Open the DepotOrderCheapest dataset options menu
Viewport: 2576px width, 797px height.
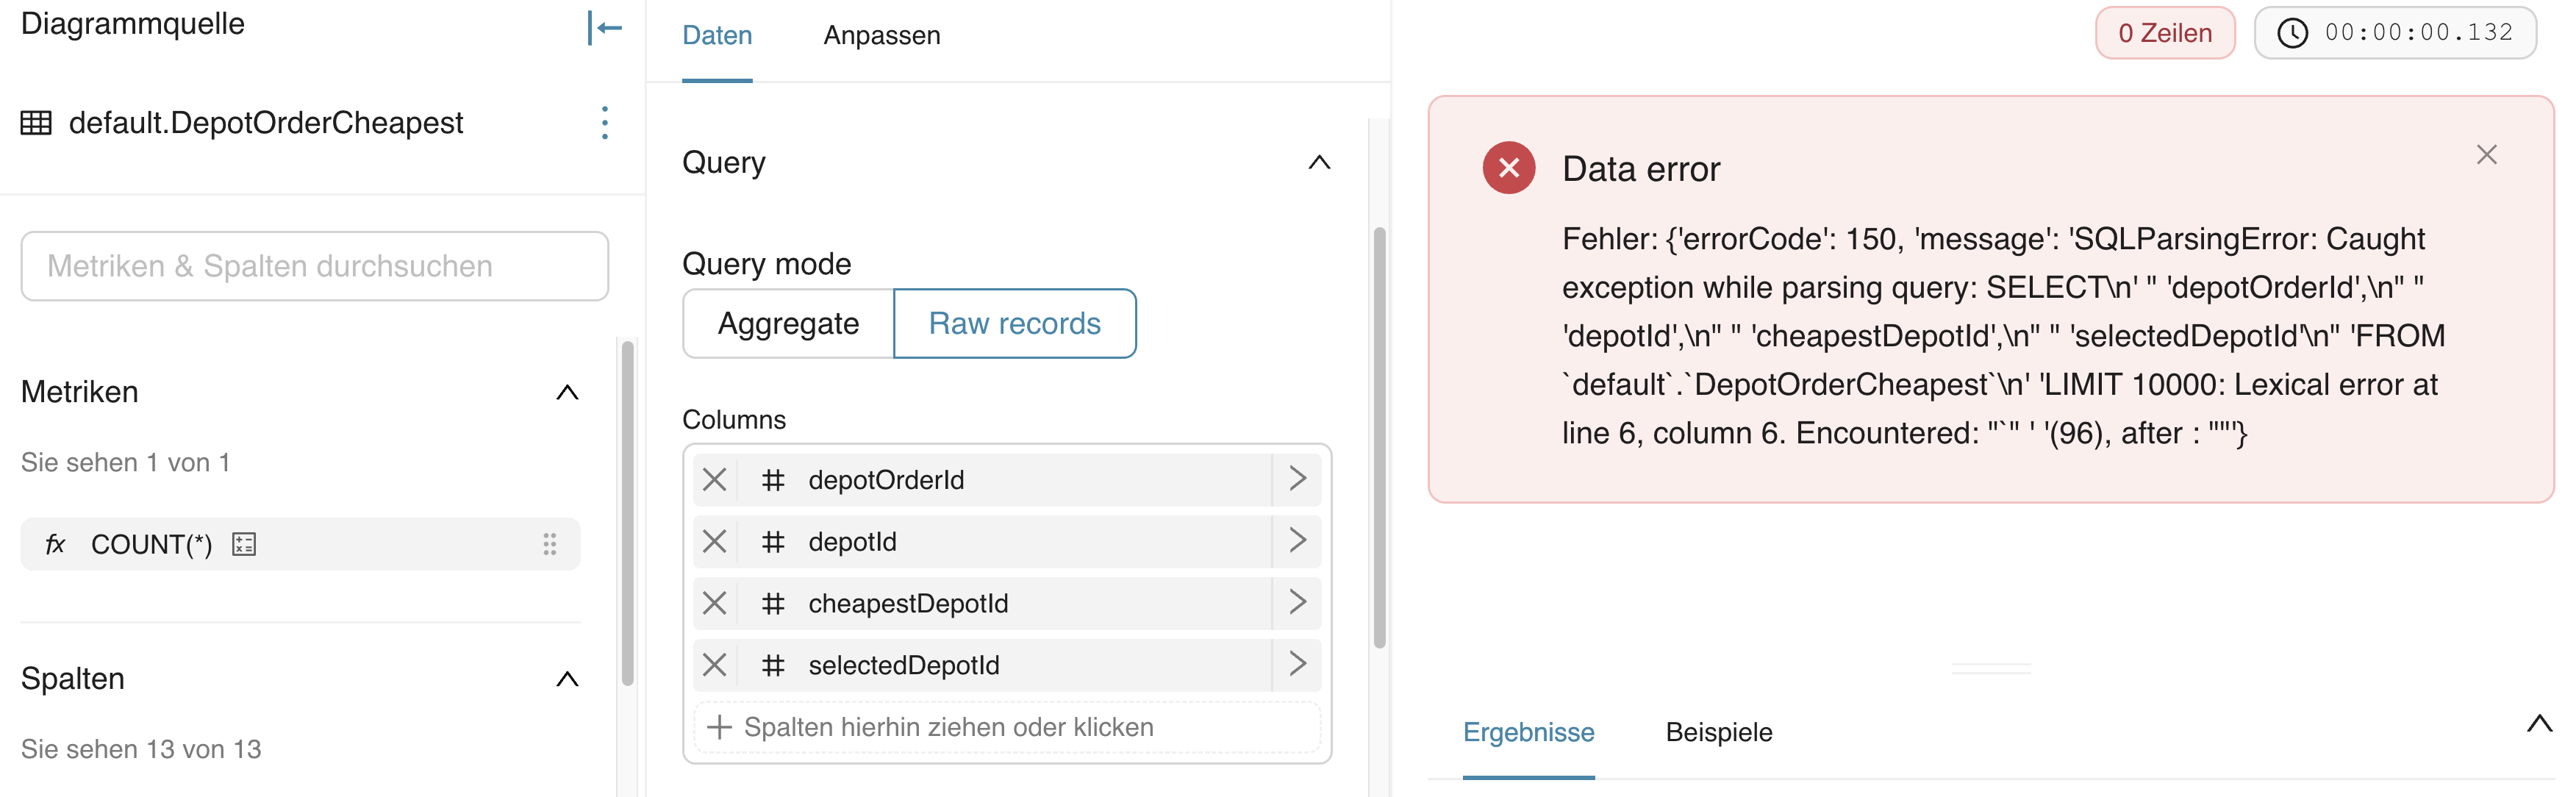click(x=604, y=122)
